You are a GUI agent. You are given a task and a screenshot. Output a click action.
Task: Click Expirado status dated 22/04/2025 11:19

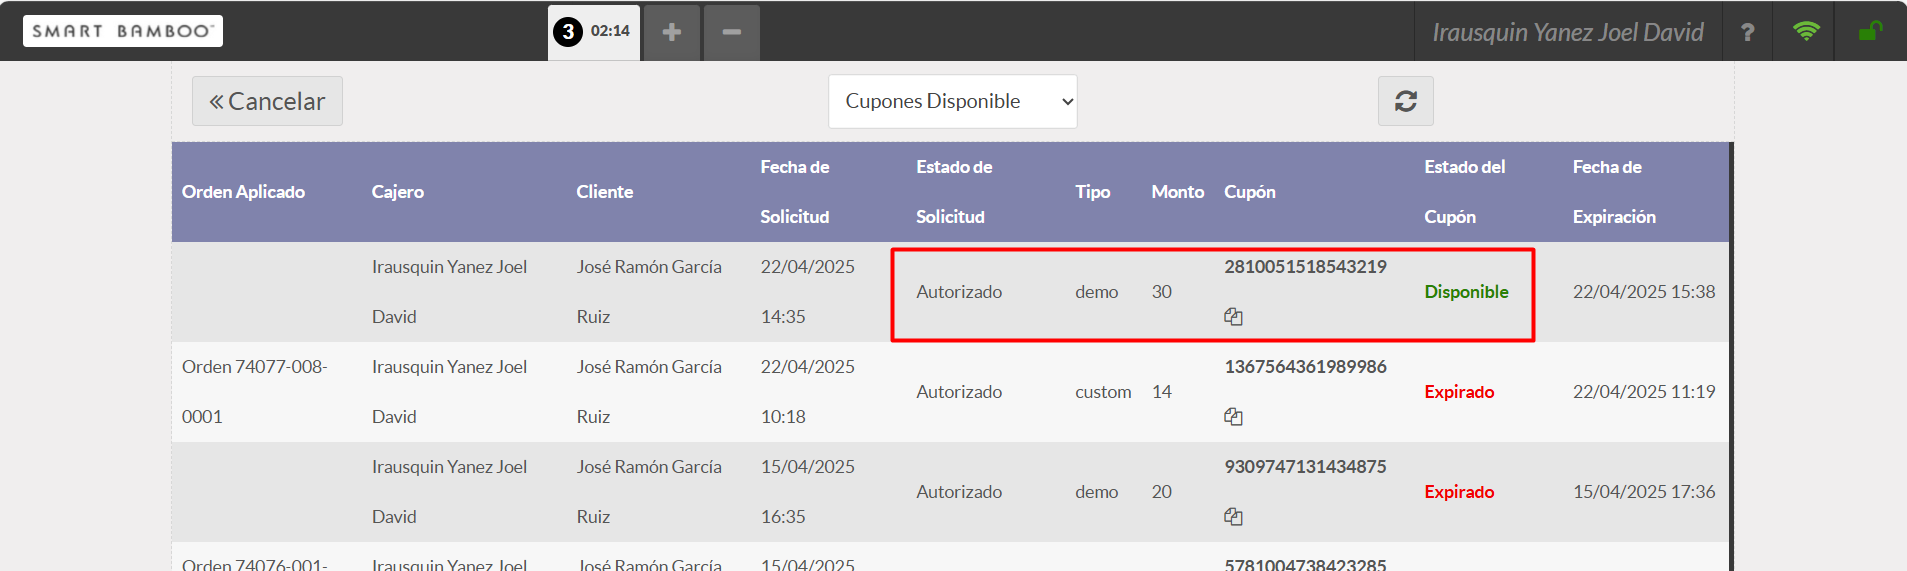1459,392
